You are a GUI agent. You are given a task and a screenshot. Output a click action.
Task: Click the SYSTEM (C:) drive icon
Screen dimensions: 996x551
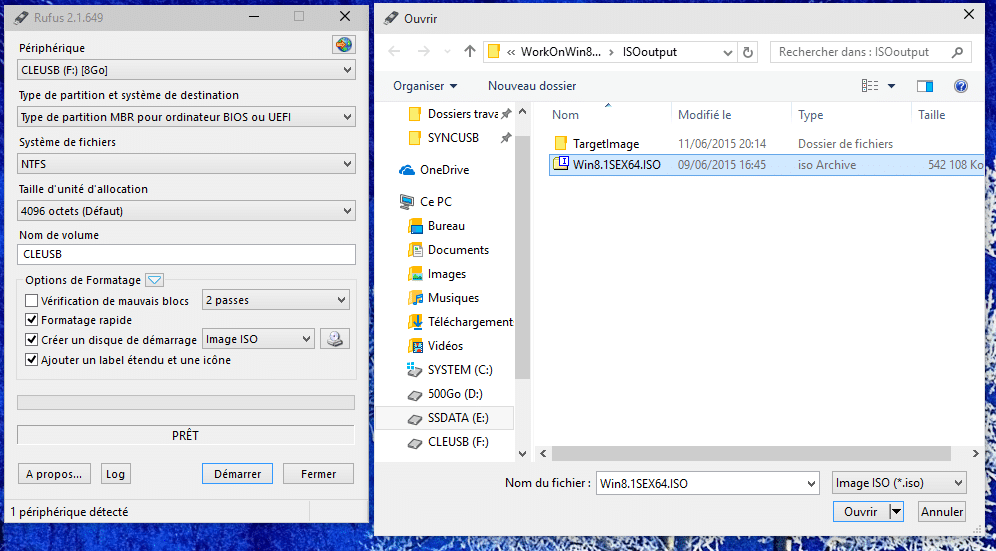click(x=414, y=370)
